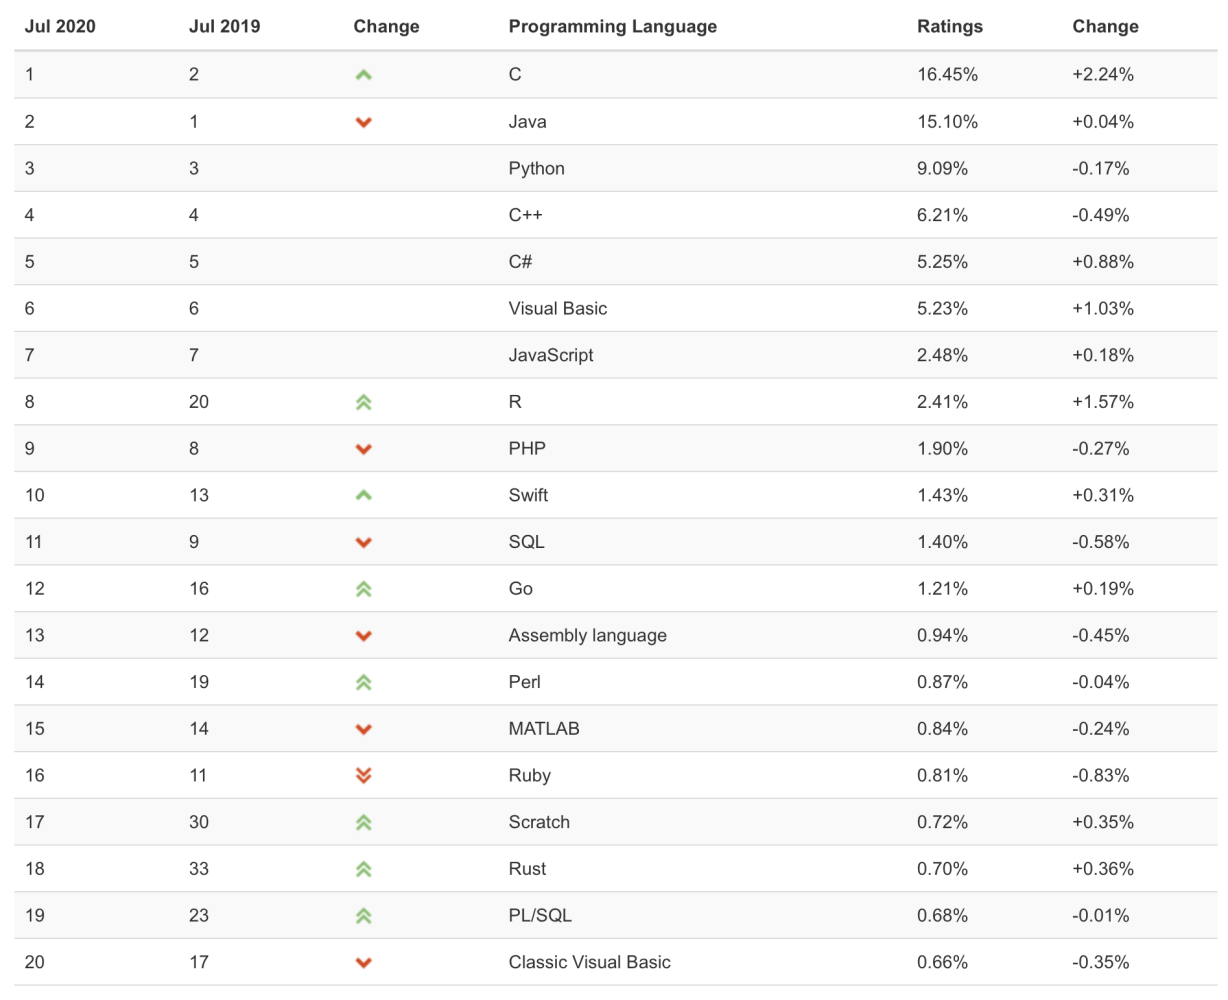Click the double green up arrow for R

pyautogui.click(x=364, y=402)
